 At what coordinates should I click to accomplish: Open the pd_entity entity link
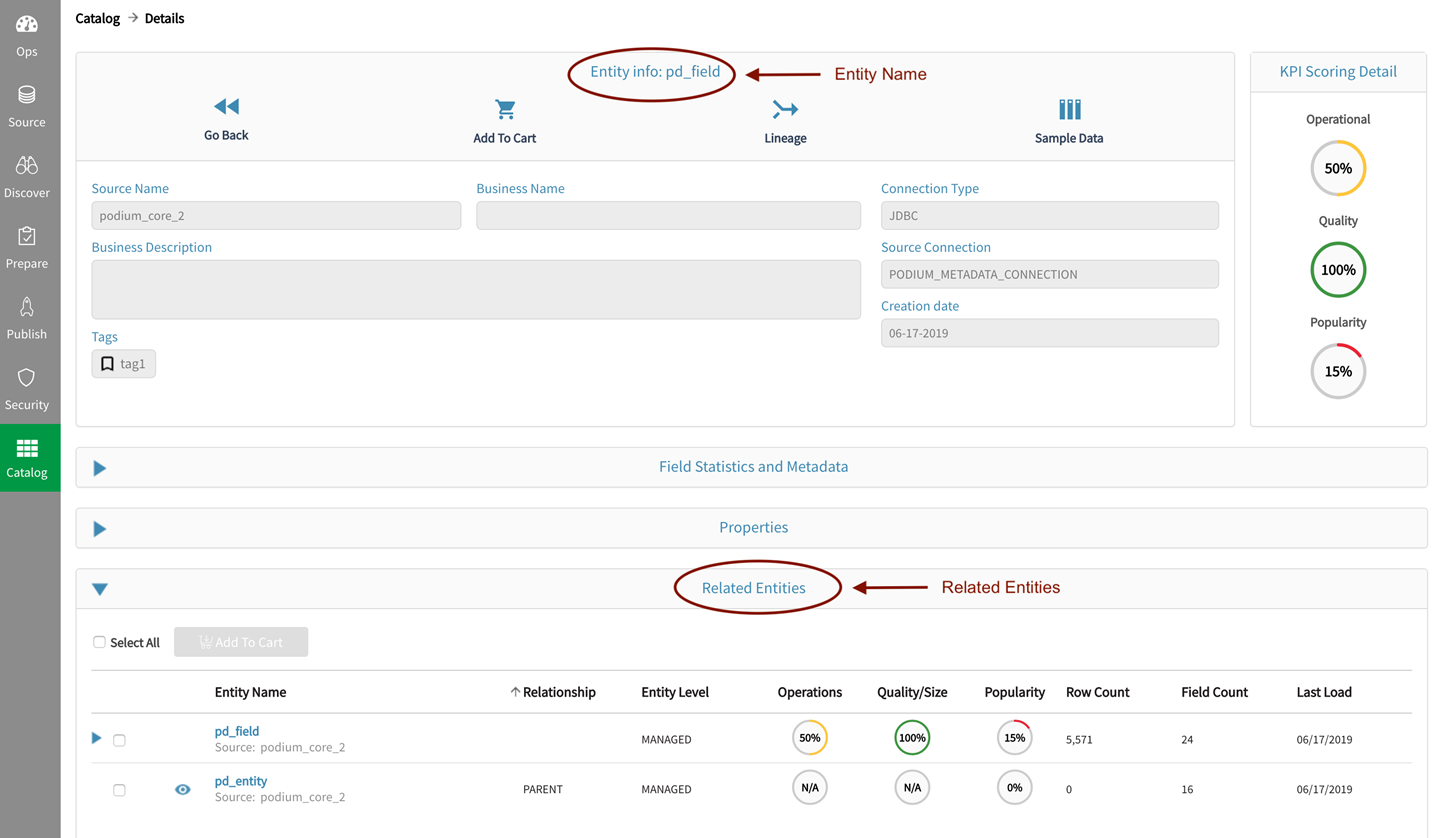(241, 781)
